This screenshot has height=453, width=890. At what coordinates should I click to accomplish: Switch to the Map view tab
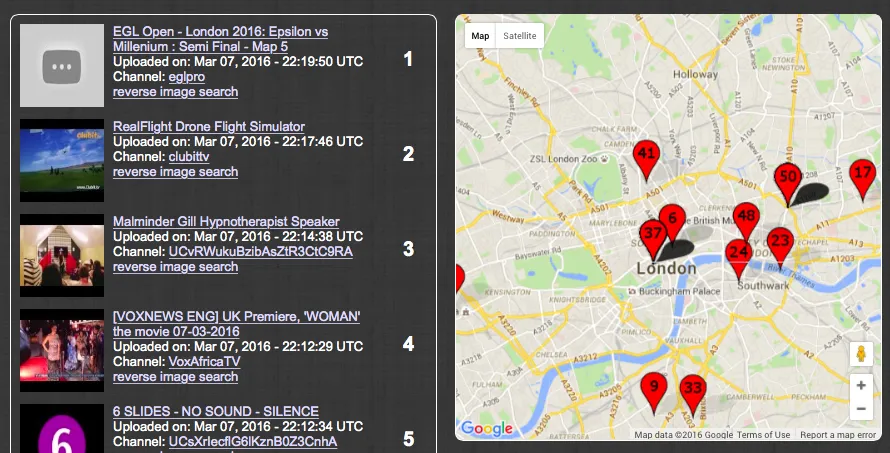[x=480, y=36]
